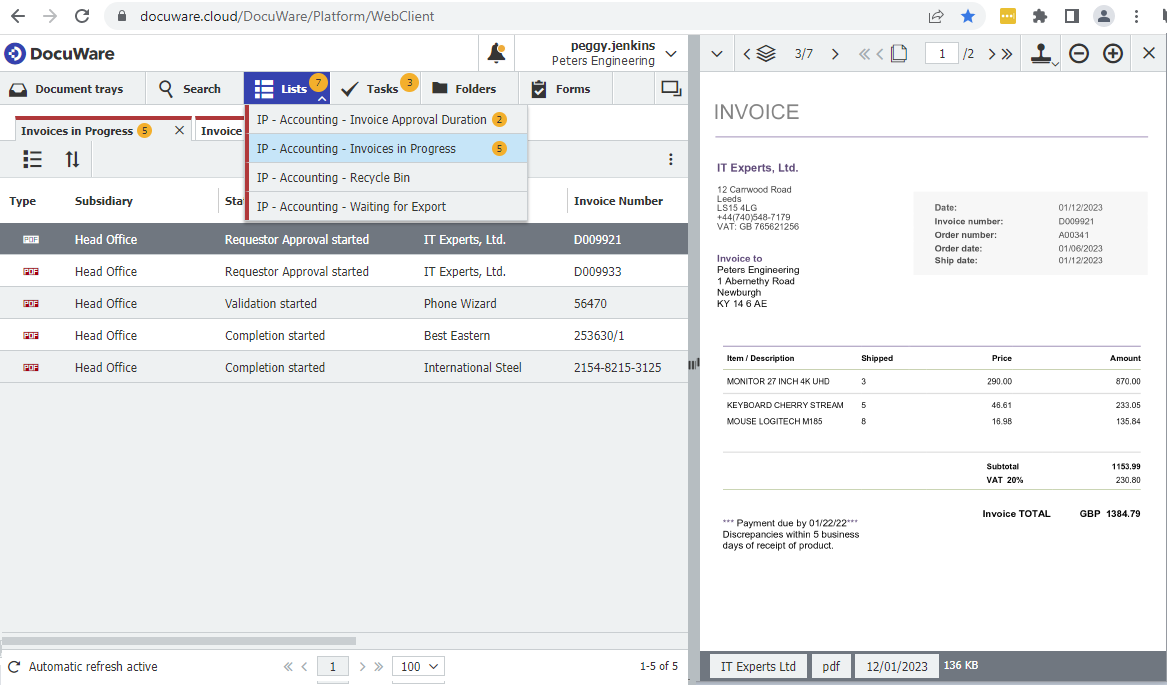Click the sort icon in the result list toolbar
The height and width of the screenshot is (685, 1167).
point(70,159)
